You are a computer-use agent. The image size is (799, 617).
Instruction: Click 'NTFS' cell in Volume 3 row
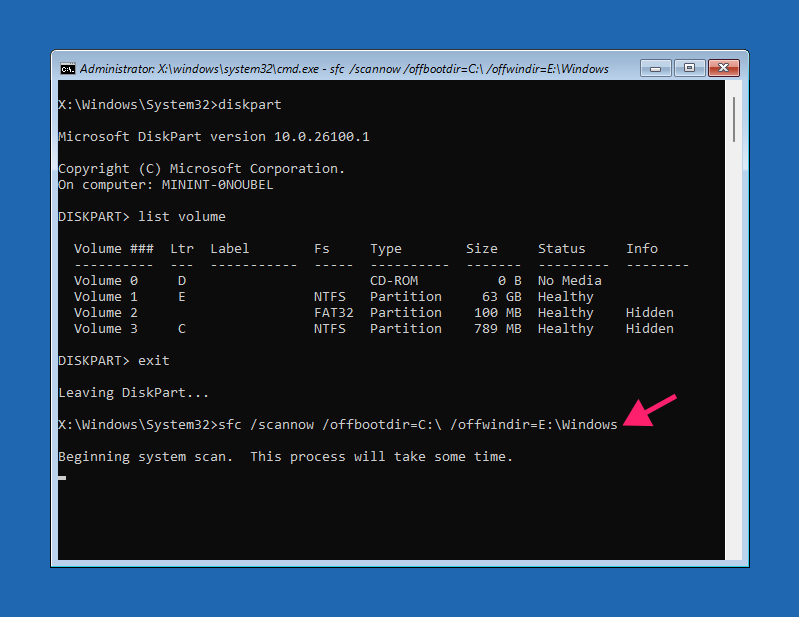330,329
